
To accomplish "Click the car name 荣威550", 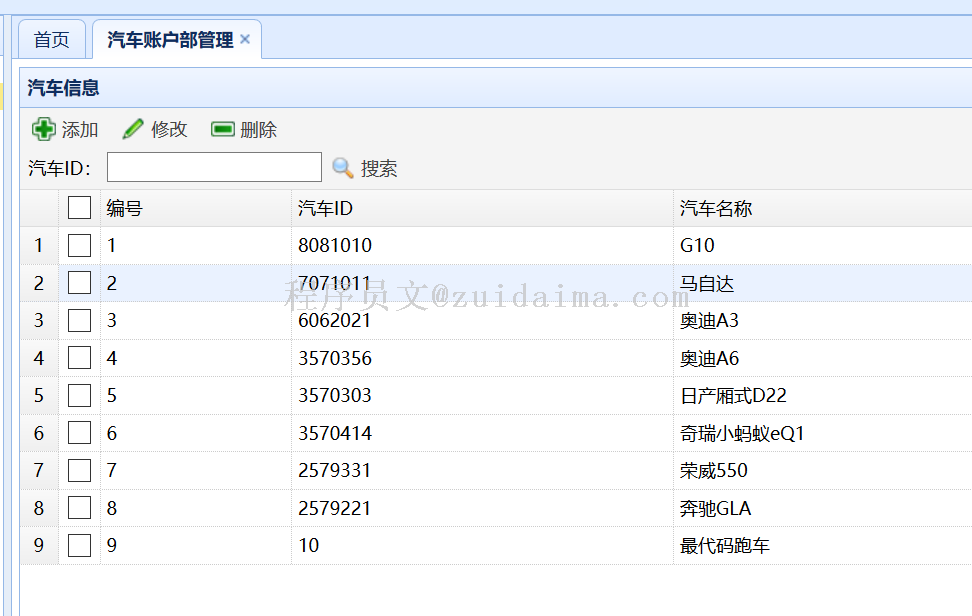I will click(714, 471).
